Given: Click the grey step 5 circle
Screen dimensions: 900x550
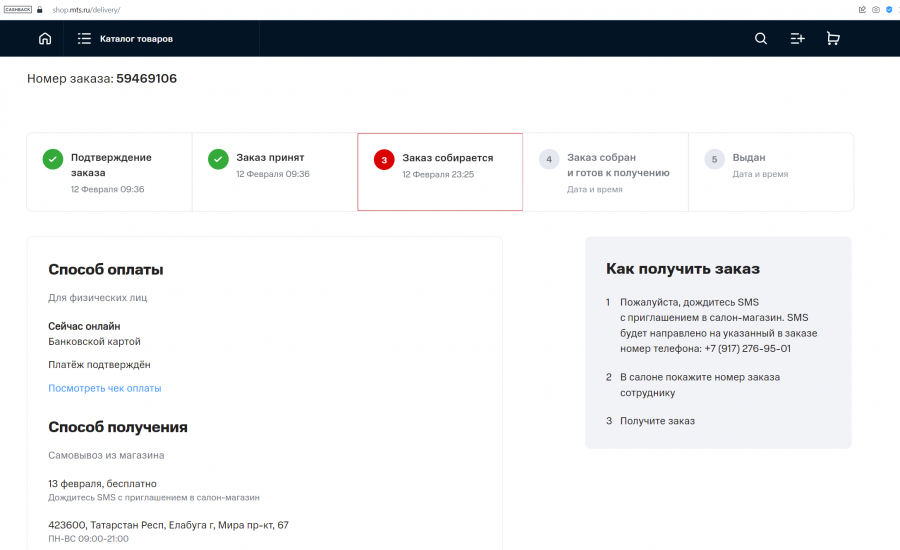Looking at the screenshot, I should click(x=715, y=159).
